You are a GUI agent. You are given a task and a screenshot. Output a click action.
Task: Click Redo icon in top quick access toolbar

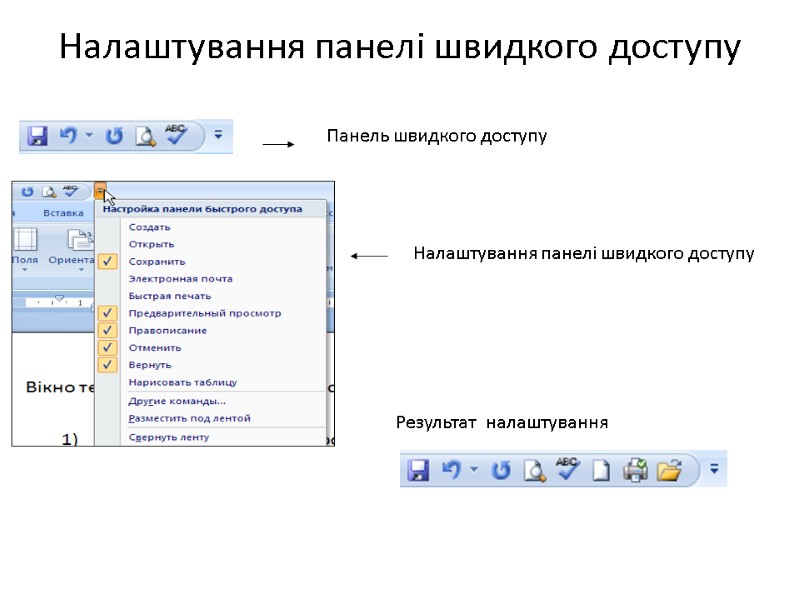(114, 136)
